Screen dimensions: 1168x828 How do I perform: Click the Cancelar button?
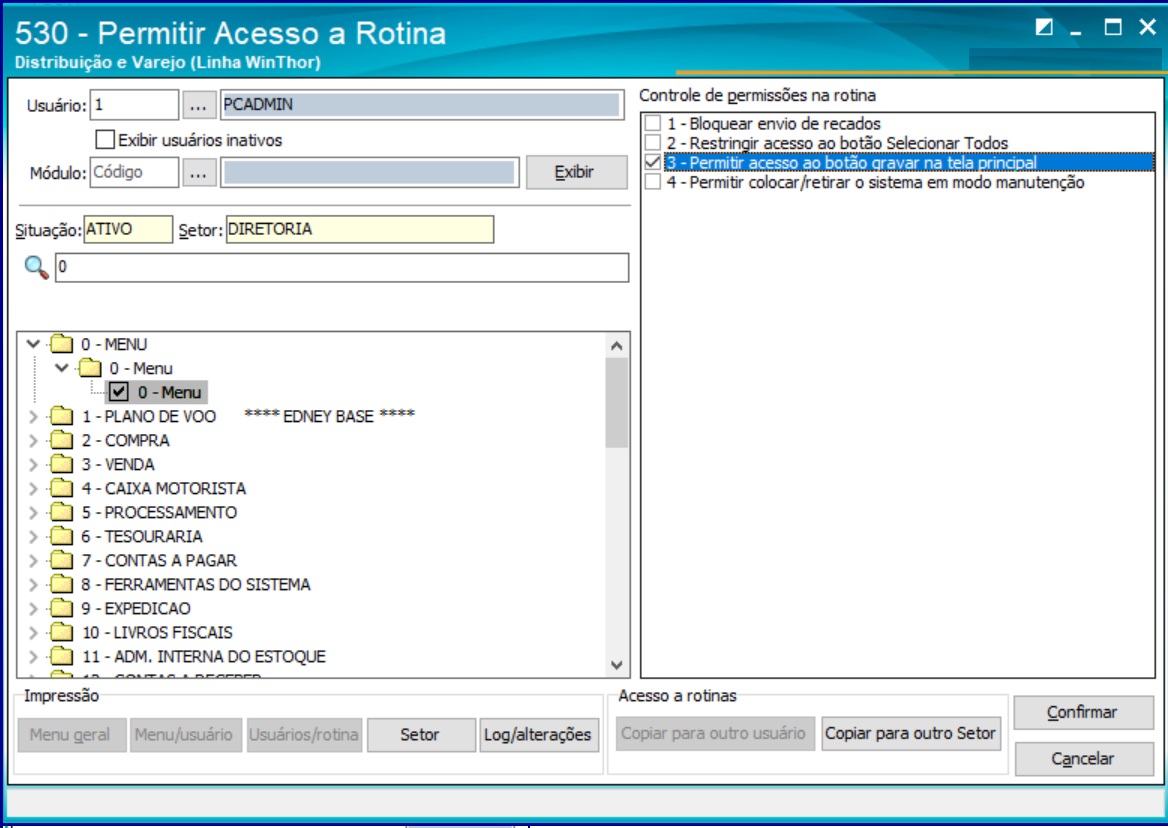[x=1083, y=759]
